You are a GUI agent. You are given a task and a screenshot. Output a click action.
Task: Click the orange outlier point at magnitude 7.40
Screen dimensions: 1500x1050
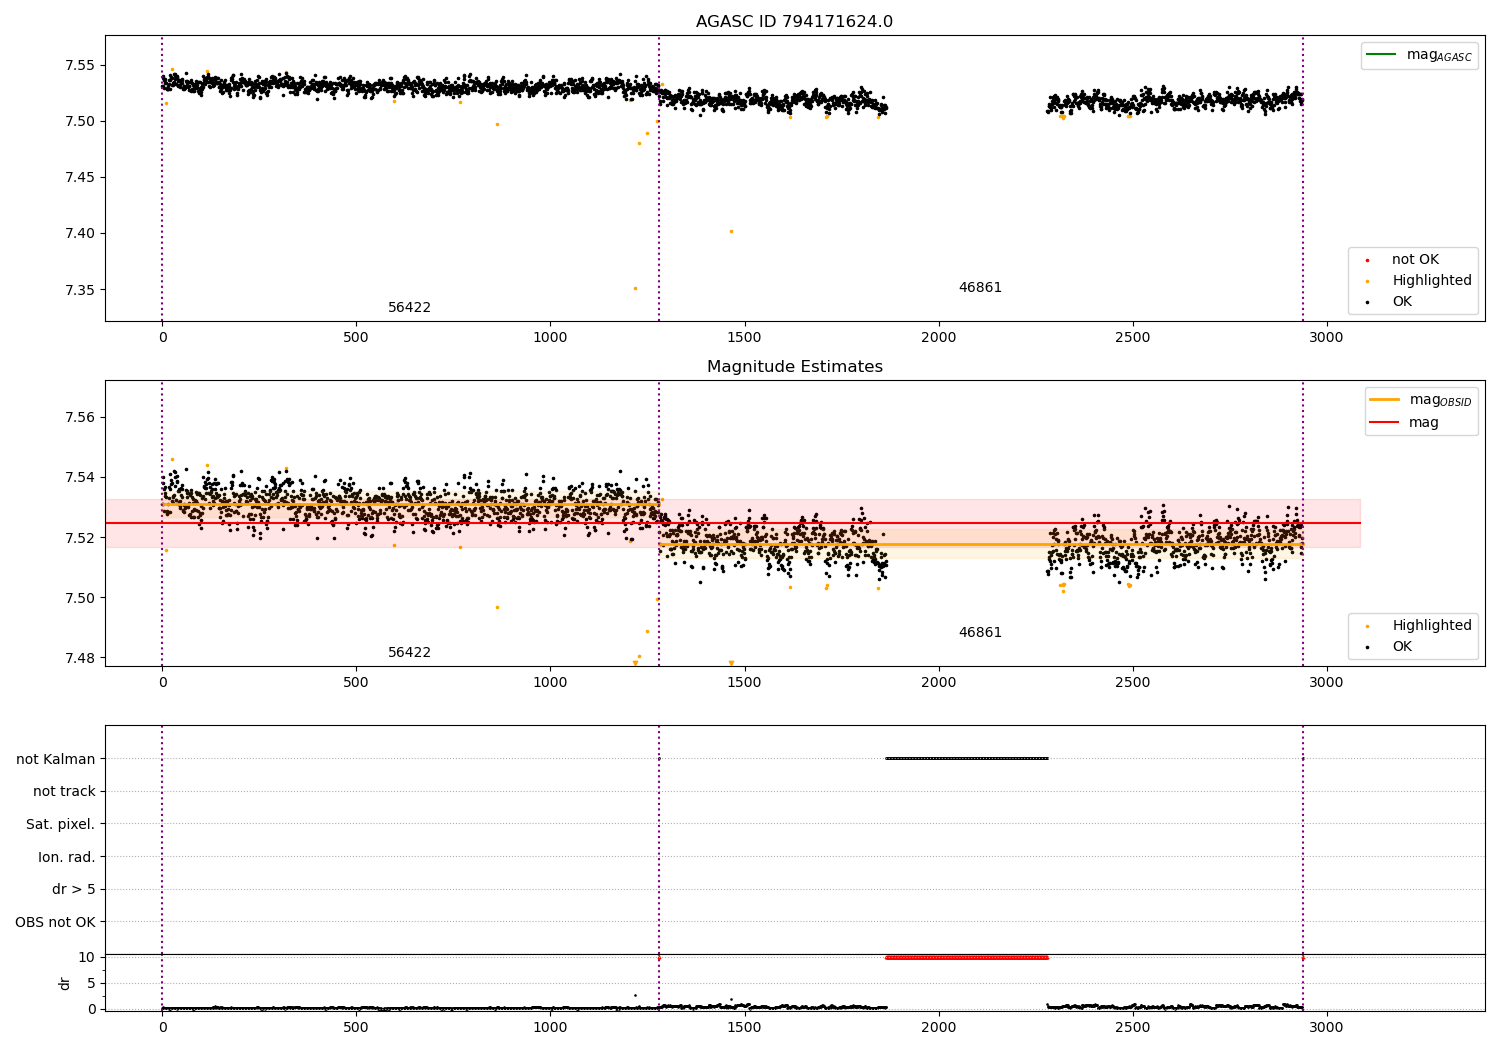(731, 231)
